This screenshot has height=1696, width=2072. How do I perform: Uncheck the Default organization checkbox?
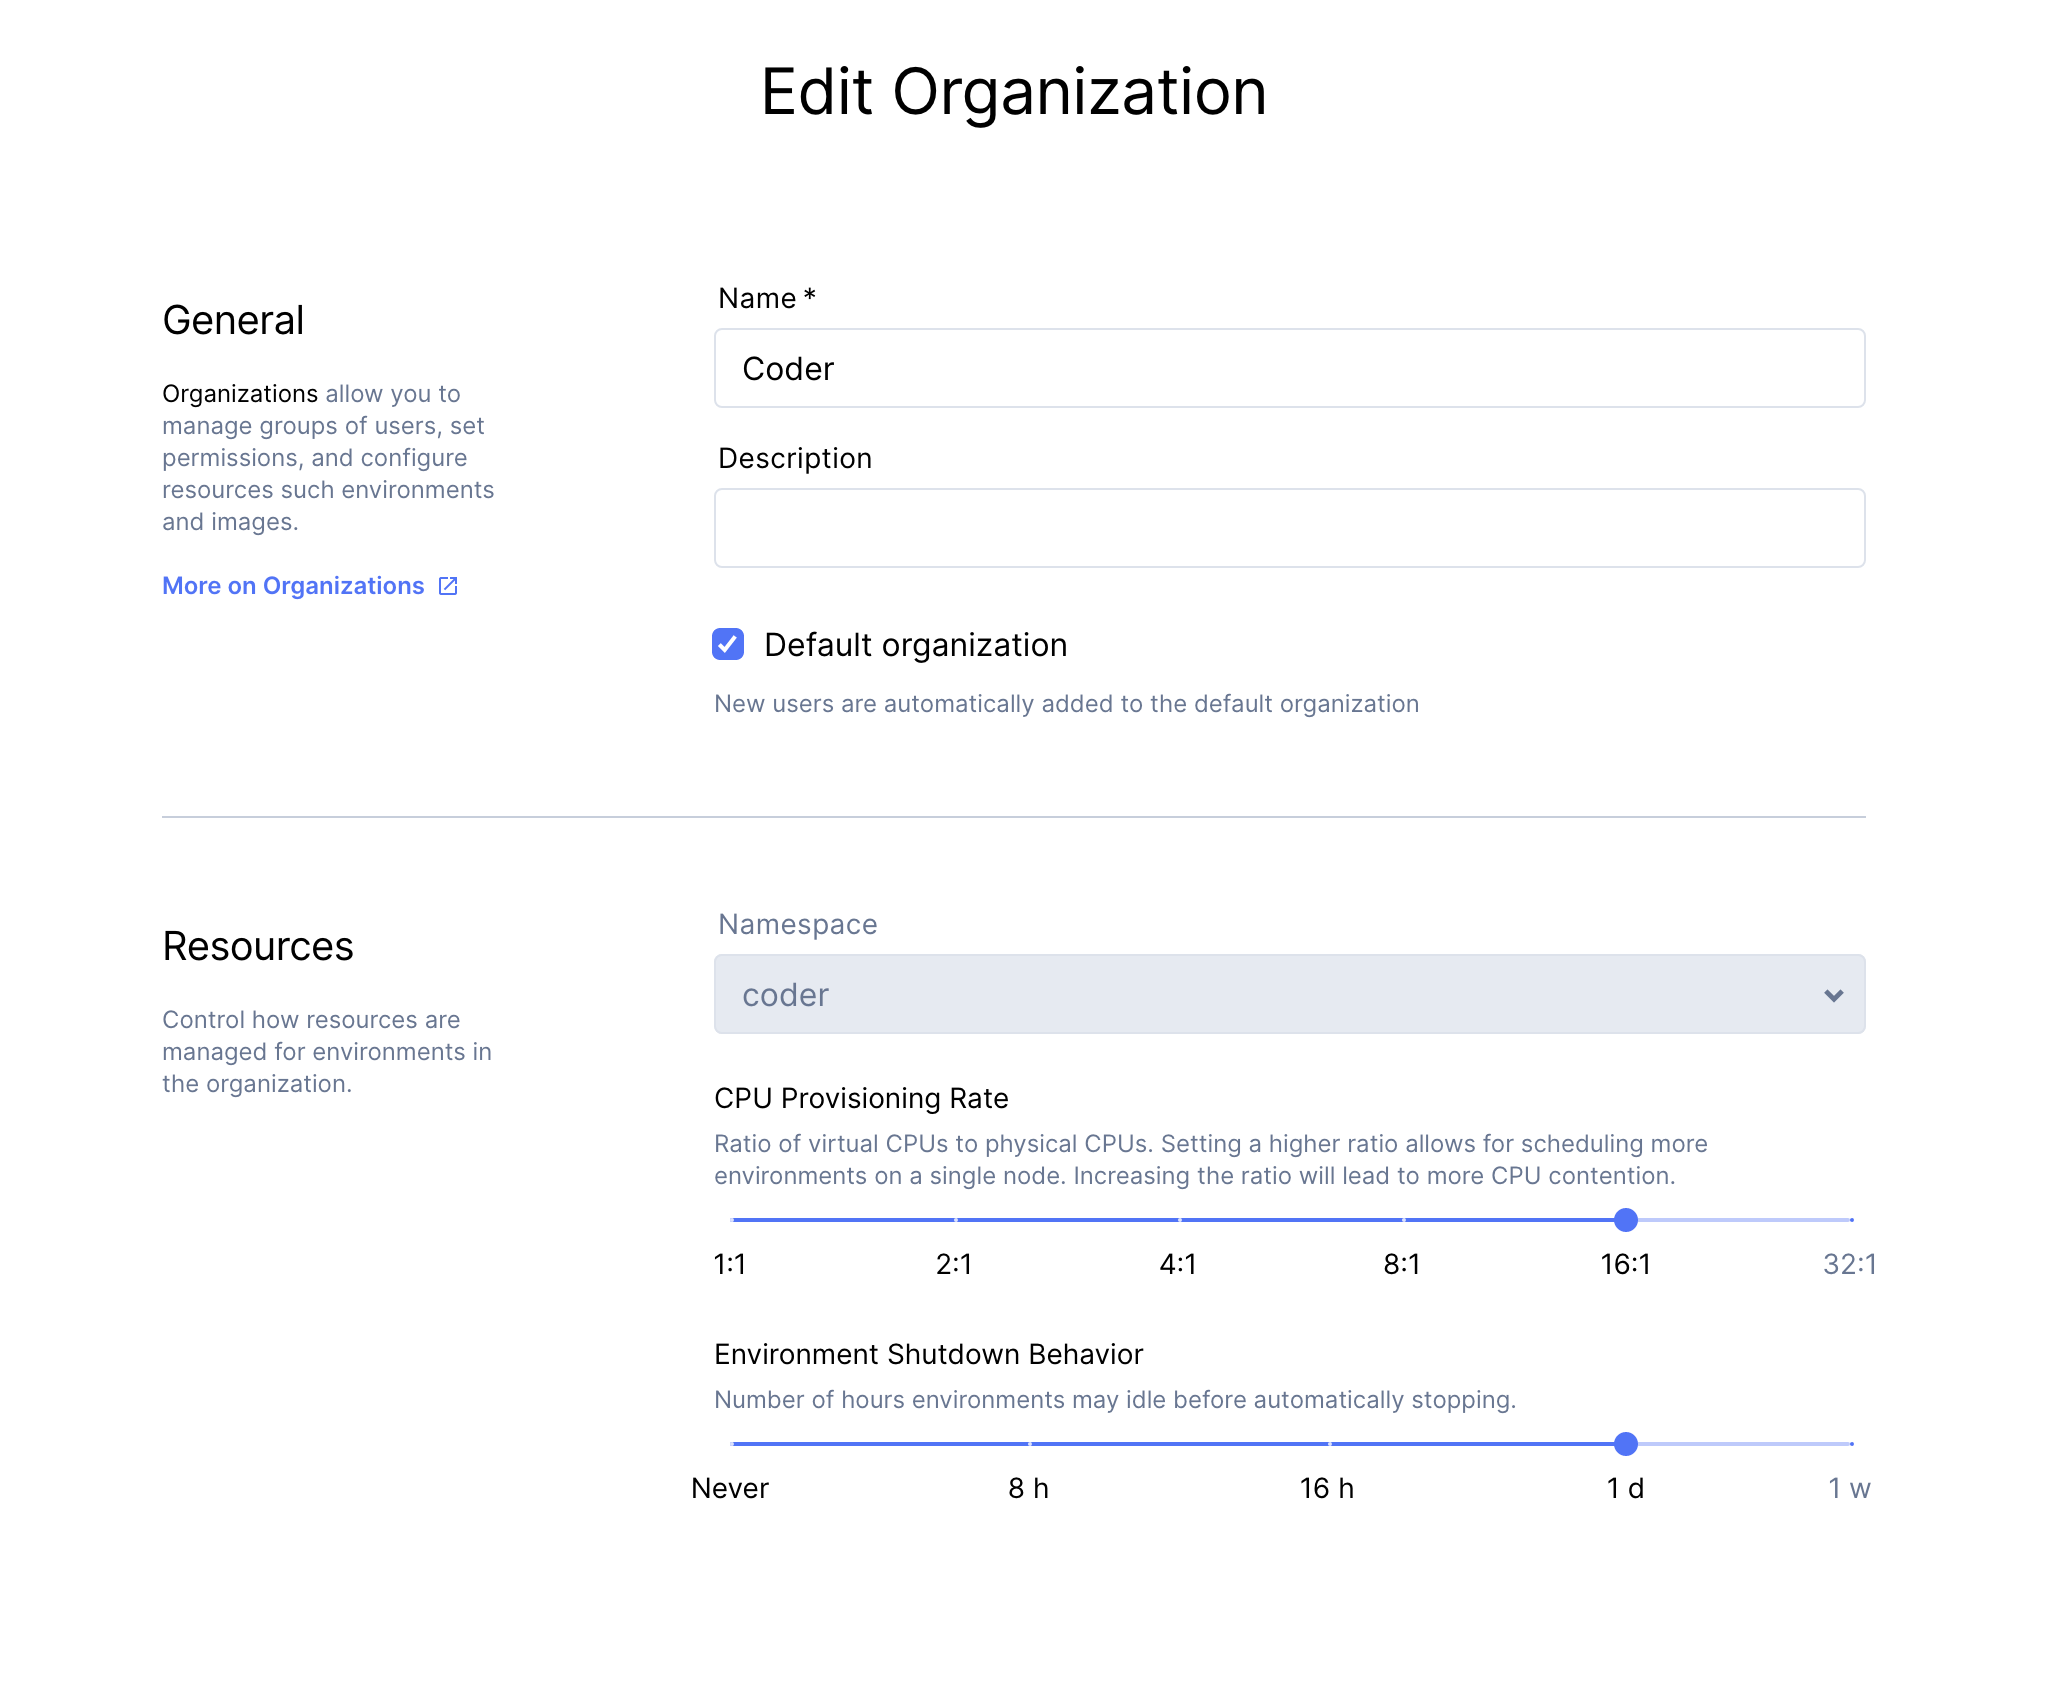click(728, 644)
